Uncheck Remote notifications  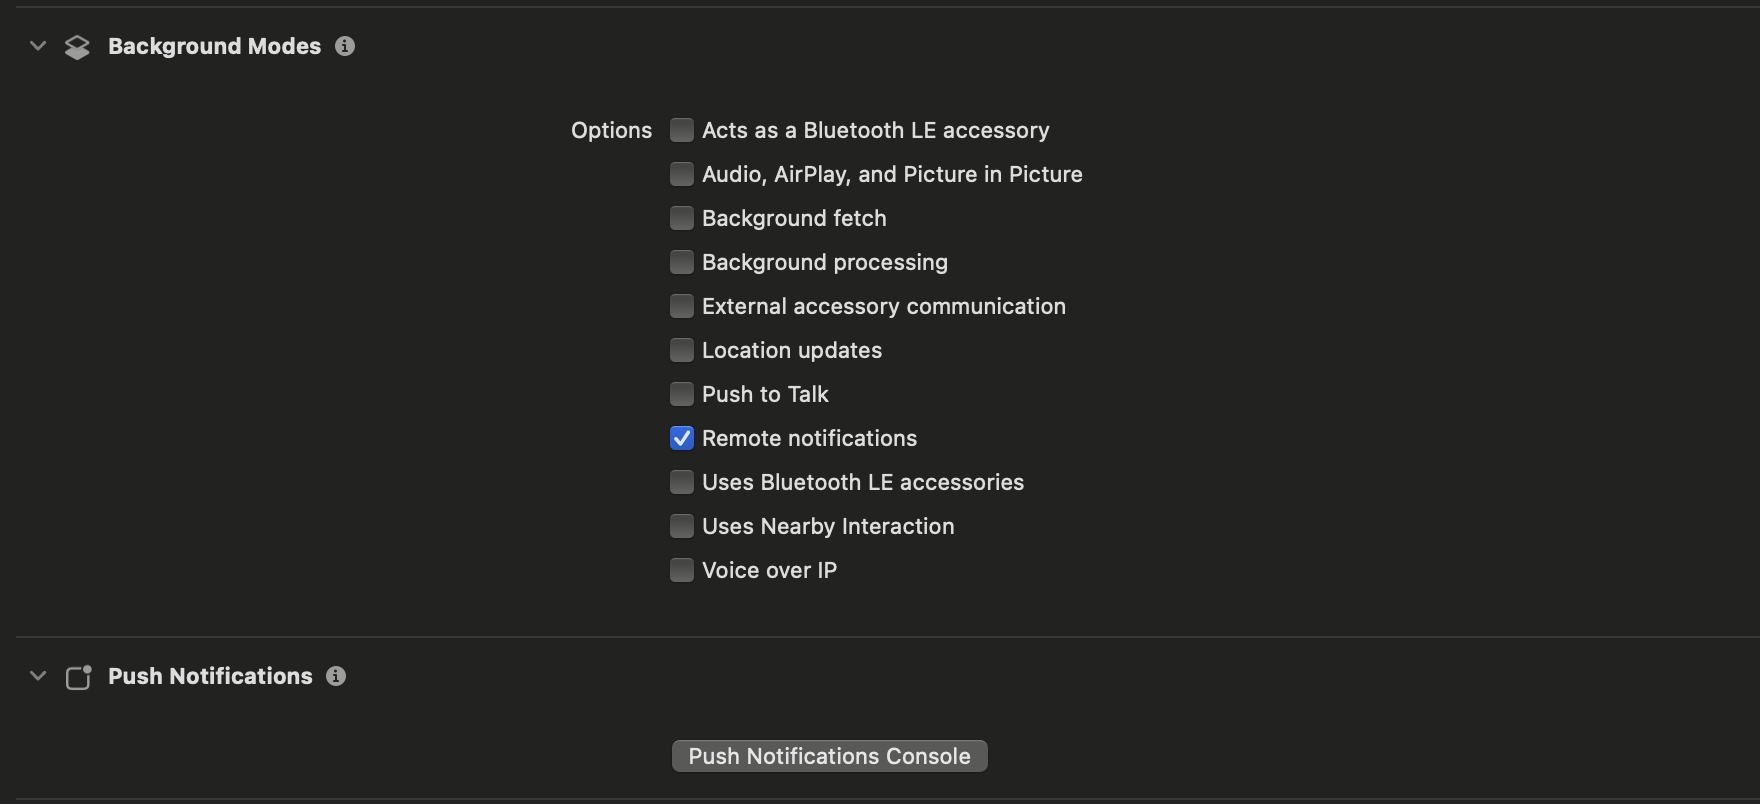(x=682, y=438)
